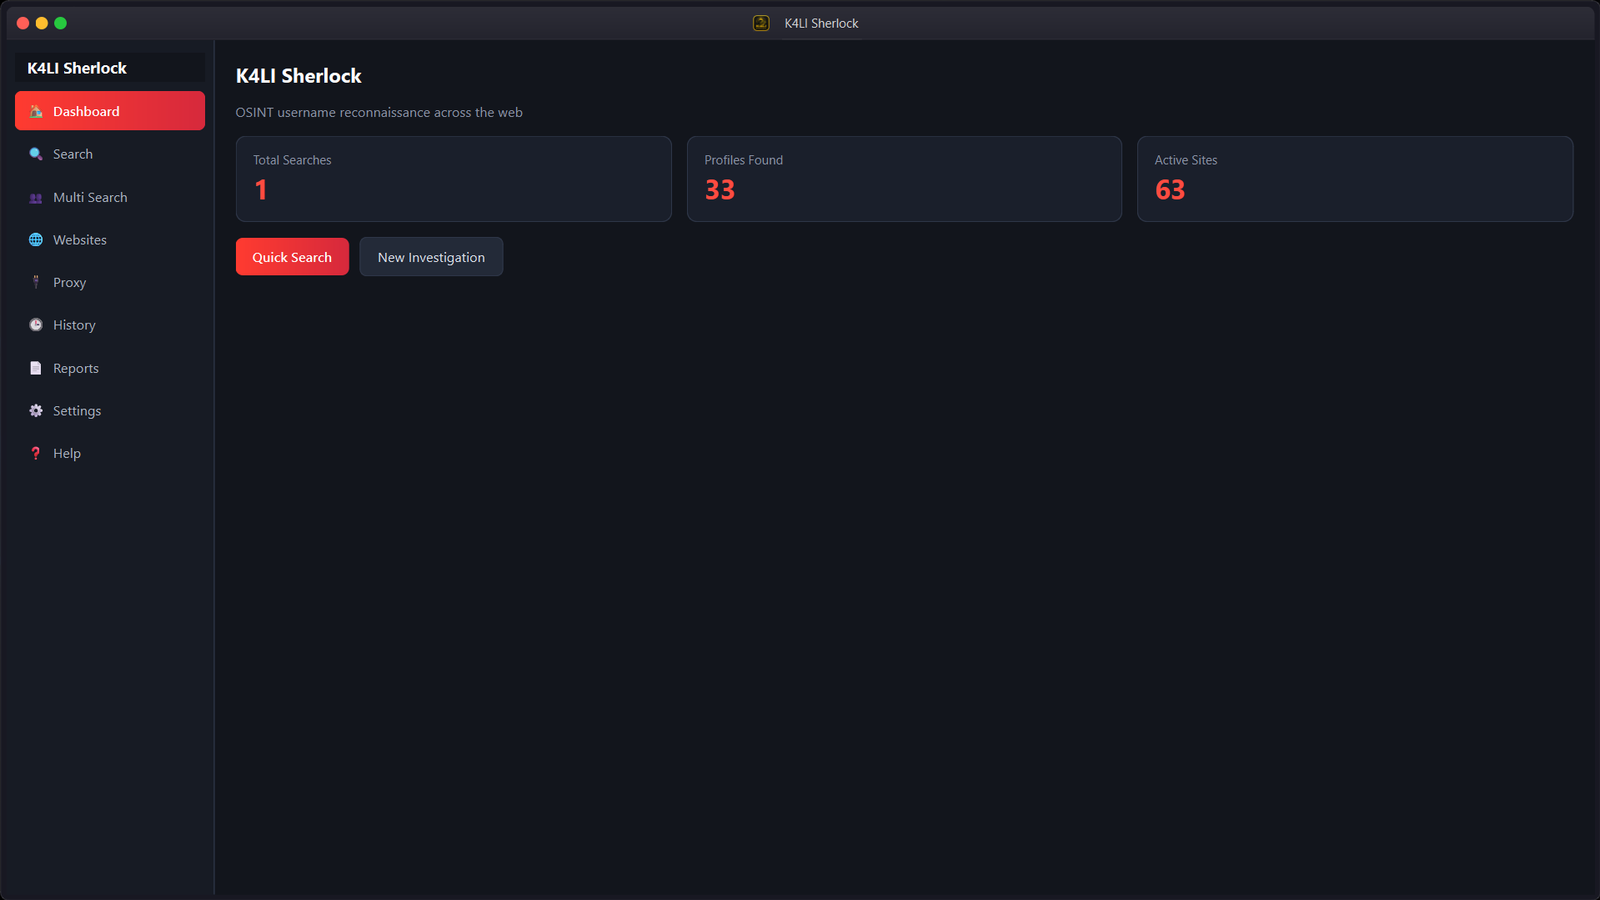View search History
This screenshot has height=900, width=1600.
(x=110, y=325)
